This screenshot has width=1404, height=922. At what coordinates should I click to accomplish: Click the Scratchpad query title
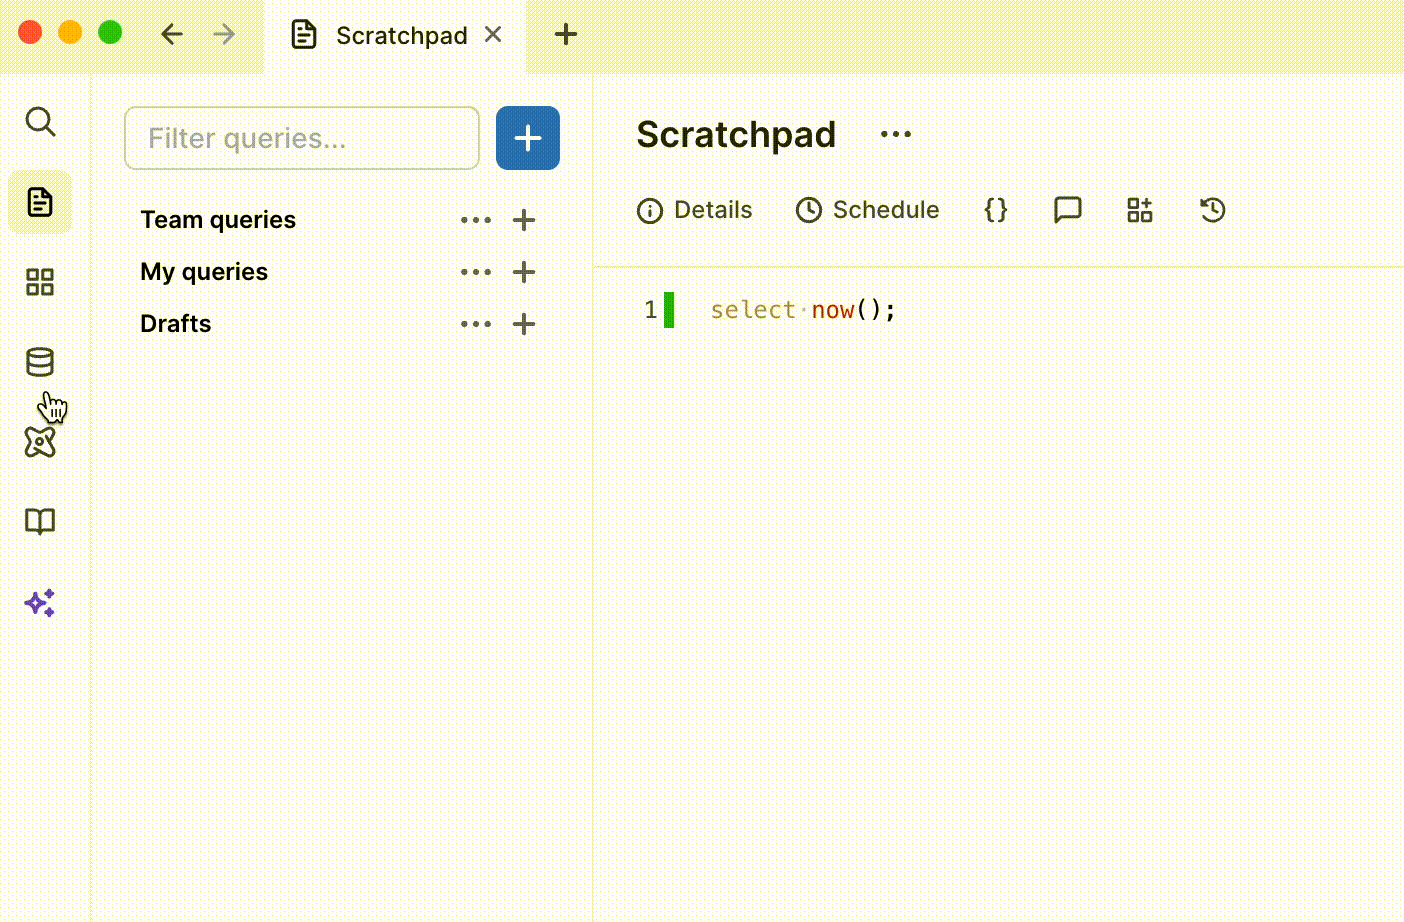coord(736,135)
